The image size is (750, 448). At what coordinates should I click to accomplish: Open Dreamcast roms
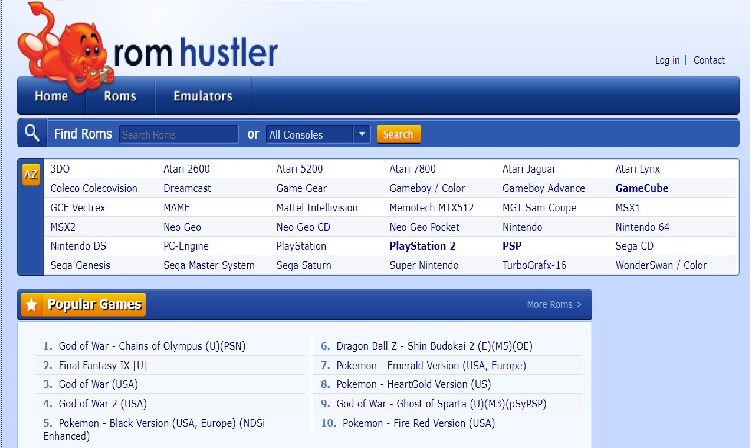point(187,188)
